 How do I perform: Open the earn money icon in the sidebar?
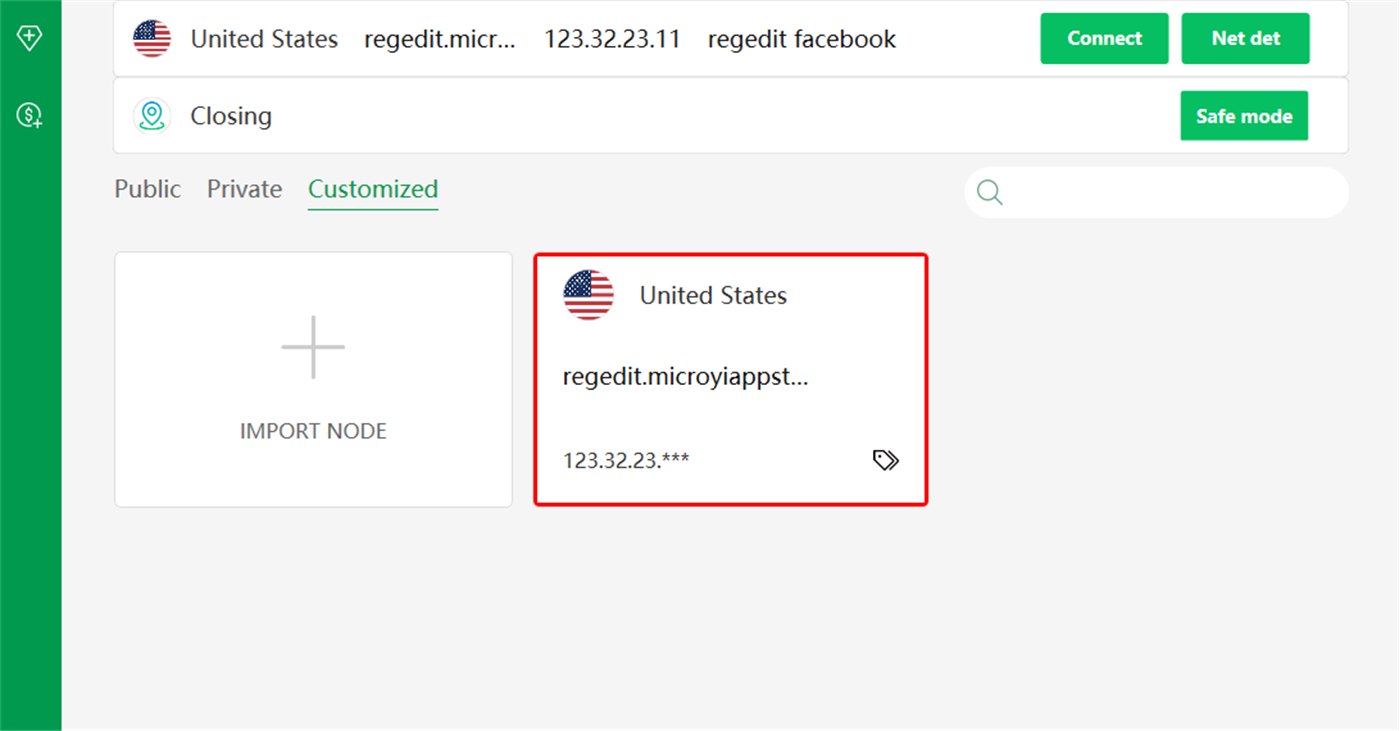click(x=30, y=115)
